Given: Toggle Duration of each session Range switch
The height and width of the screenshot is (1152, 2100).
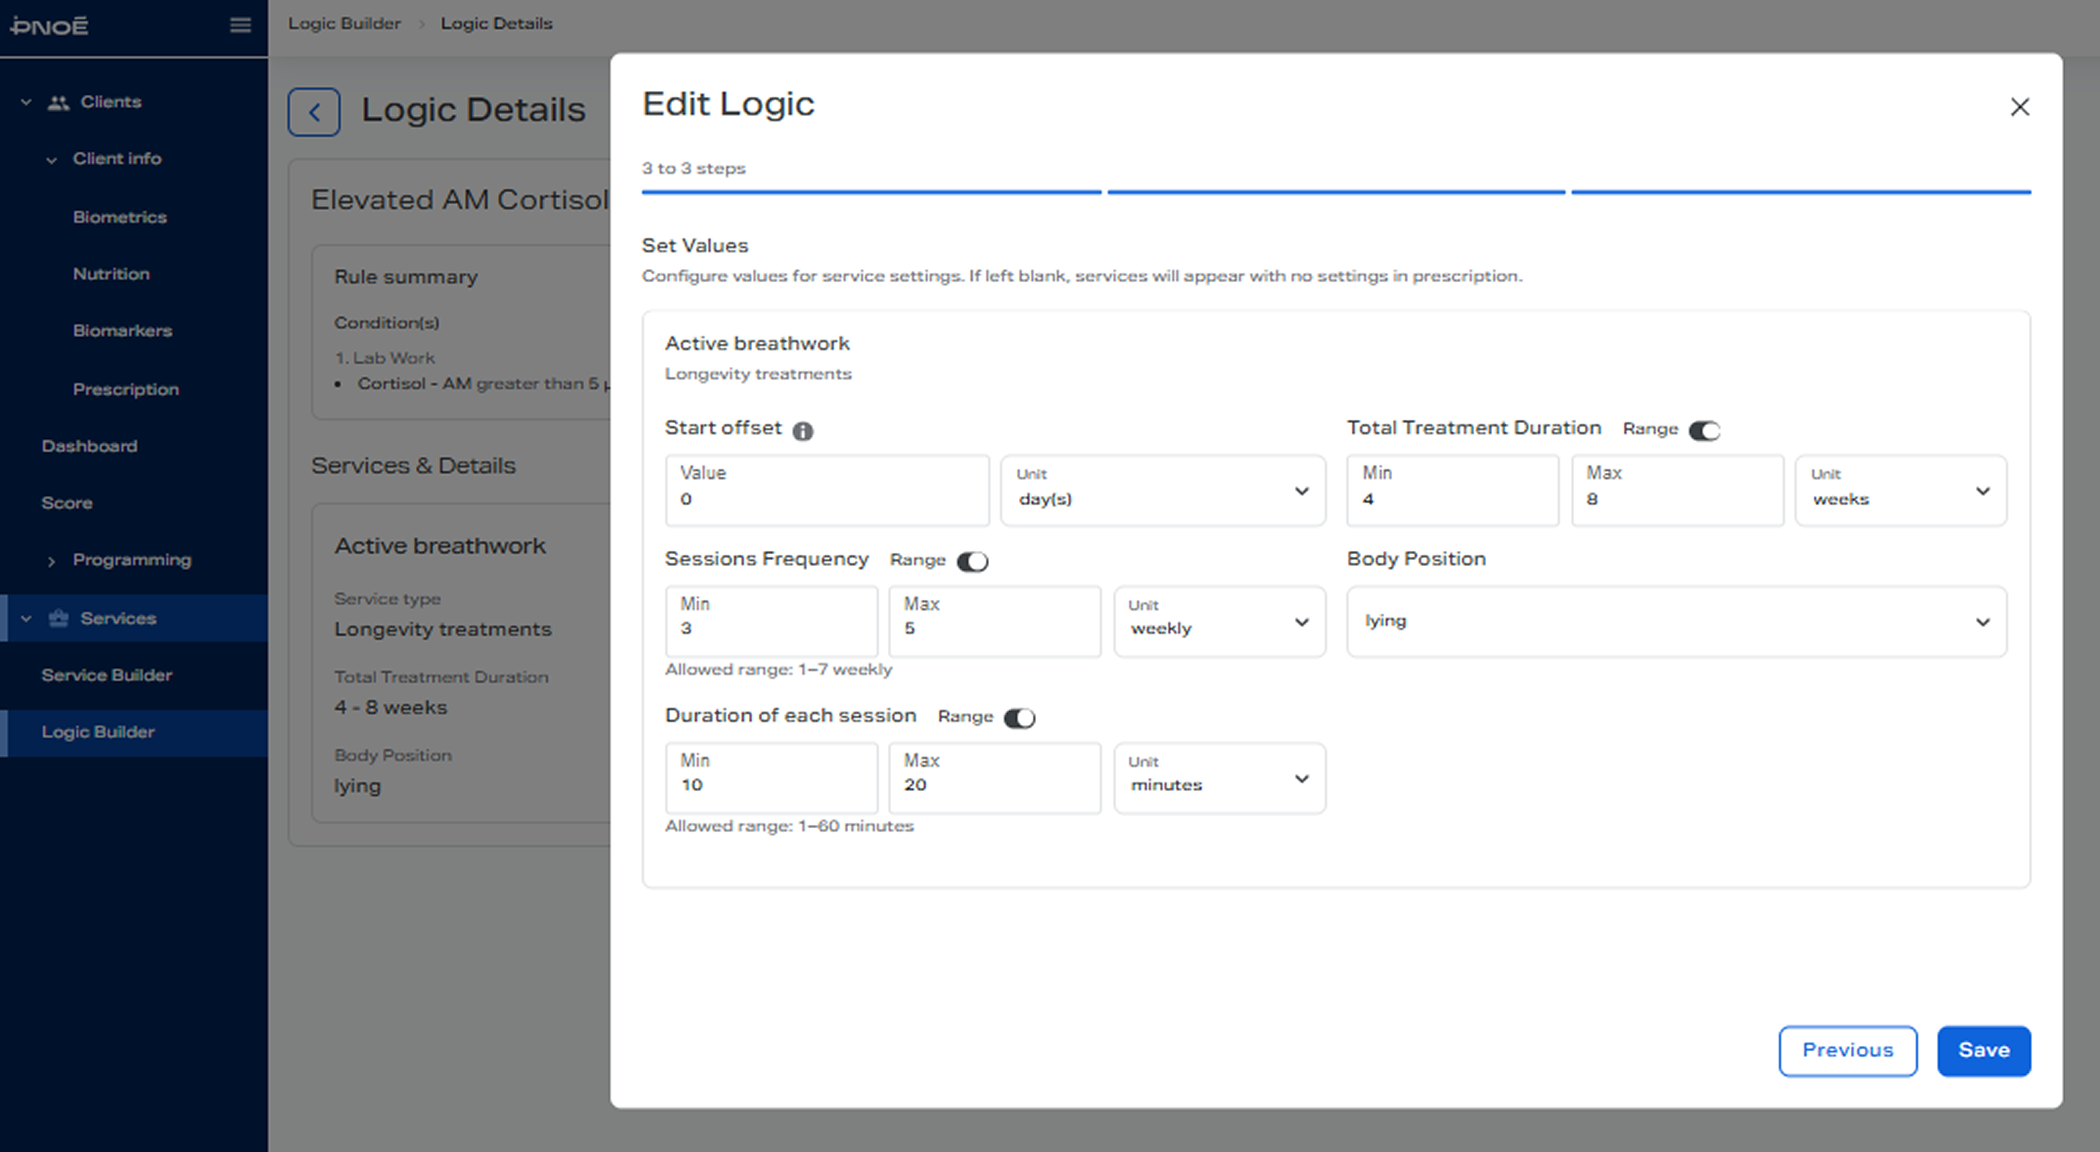Looking at the screenshot, I should click(x=1019, y=718).
